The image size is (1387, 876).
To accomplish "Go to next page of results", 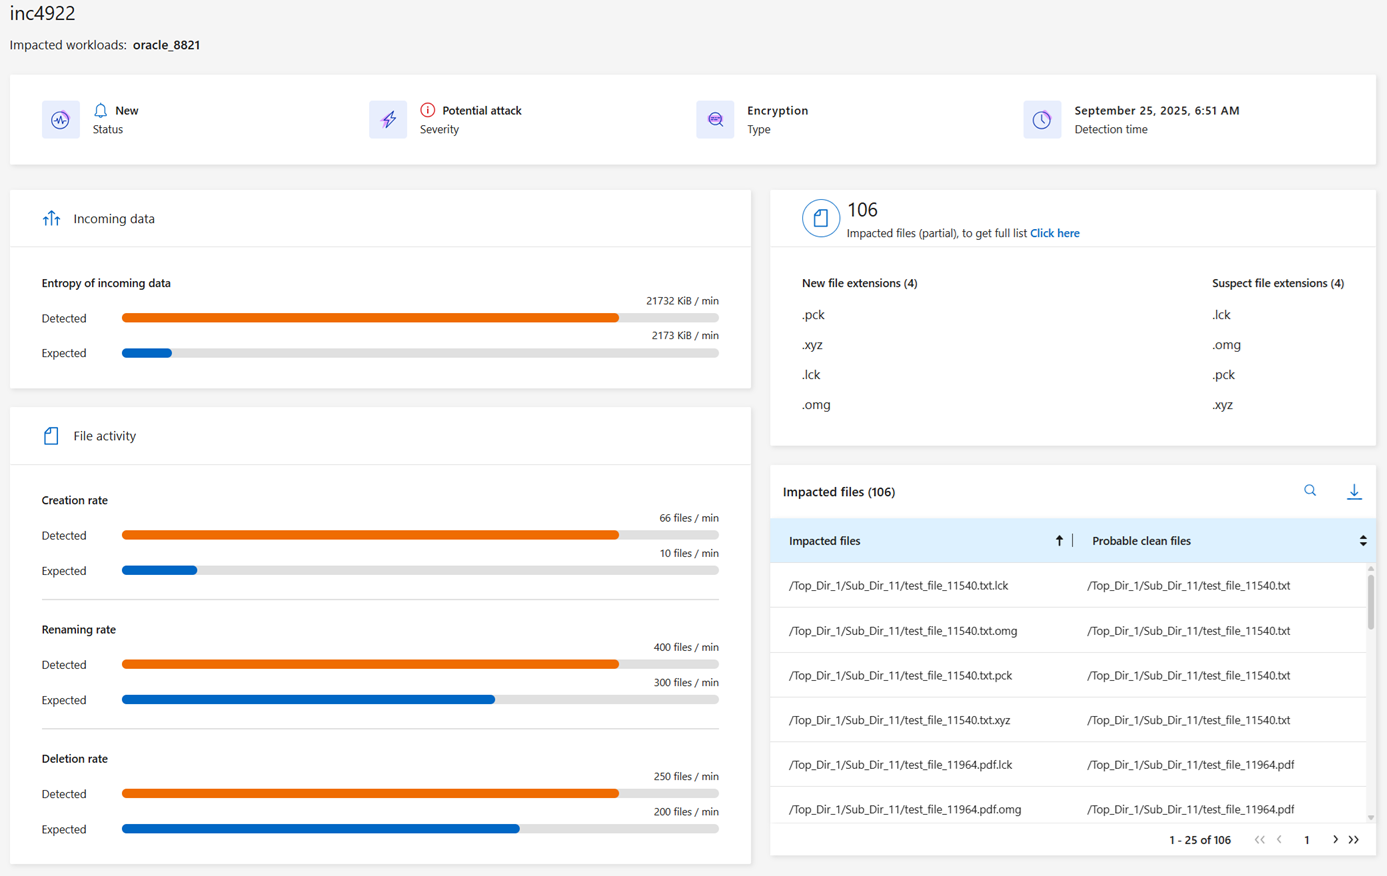I will pyautogui.click(x=1335, y=840).
